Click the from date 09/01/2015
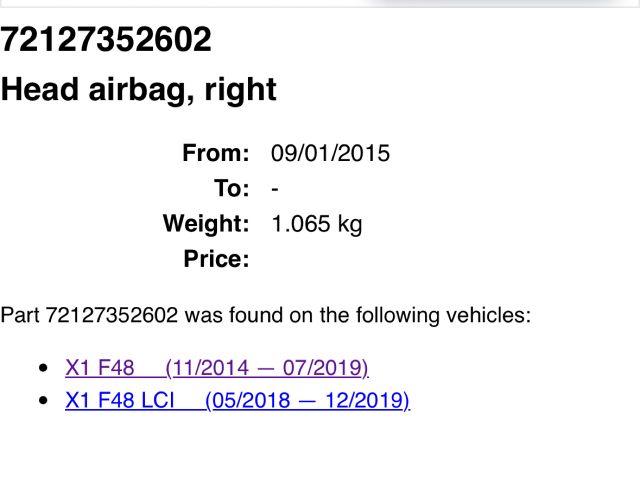Viewport: 640px width, 480px height. [x=330, y=154]
